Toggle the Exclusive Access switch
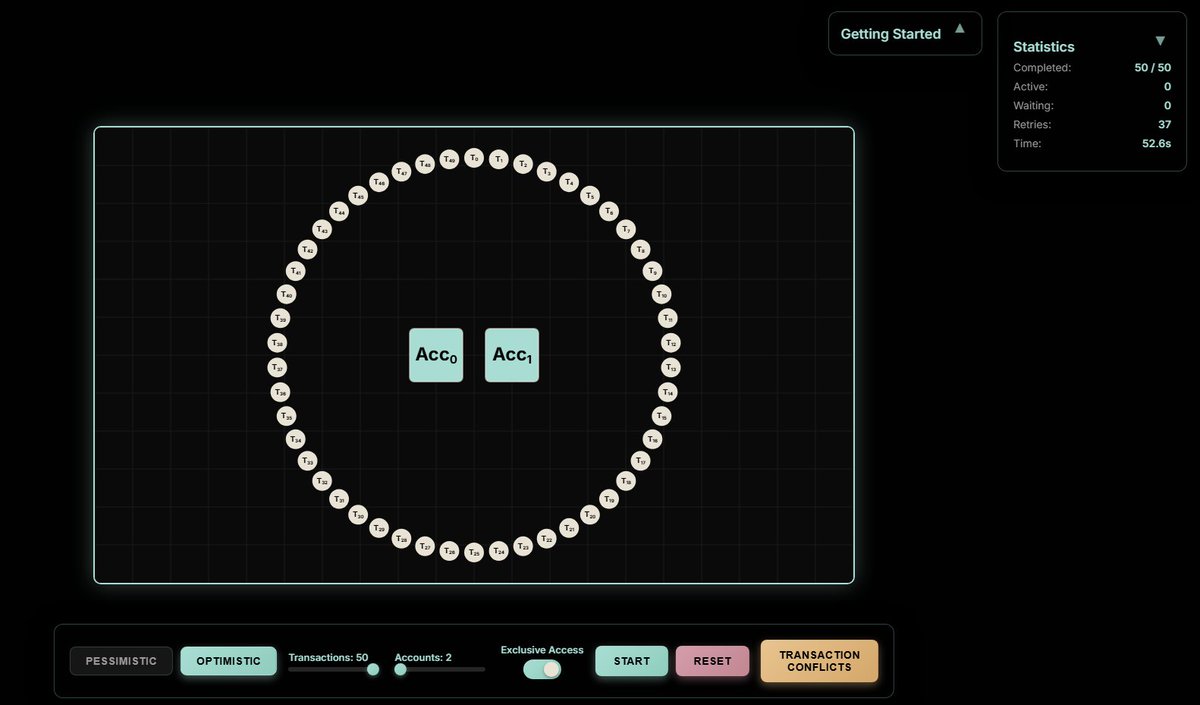 (x=542, y=669)
